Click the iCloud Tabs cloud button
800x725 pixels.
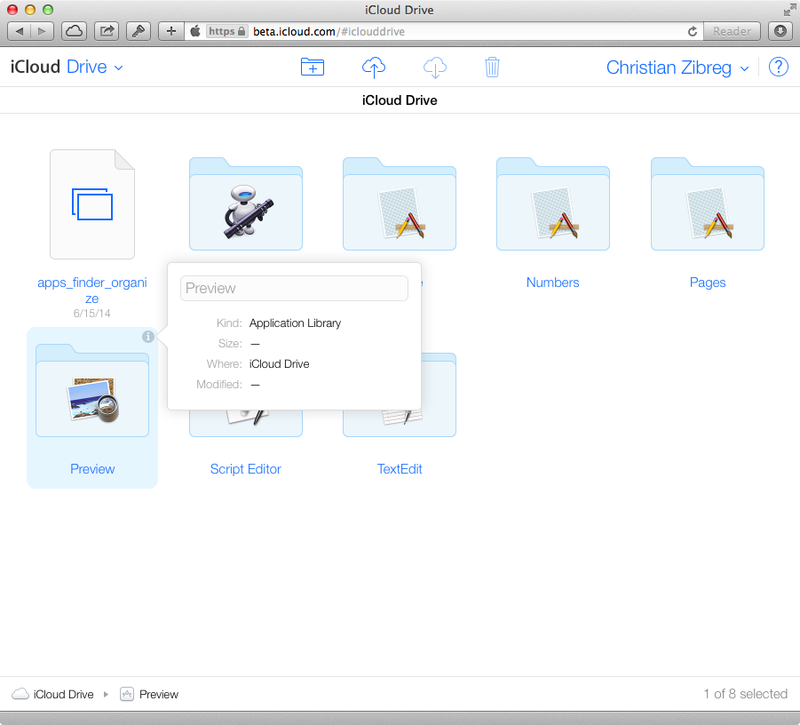74,31
